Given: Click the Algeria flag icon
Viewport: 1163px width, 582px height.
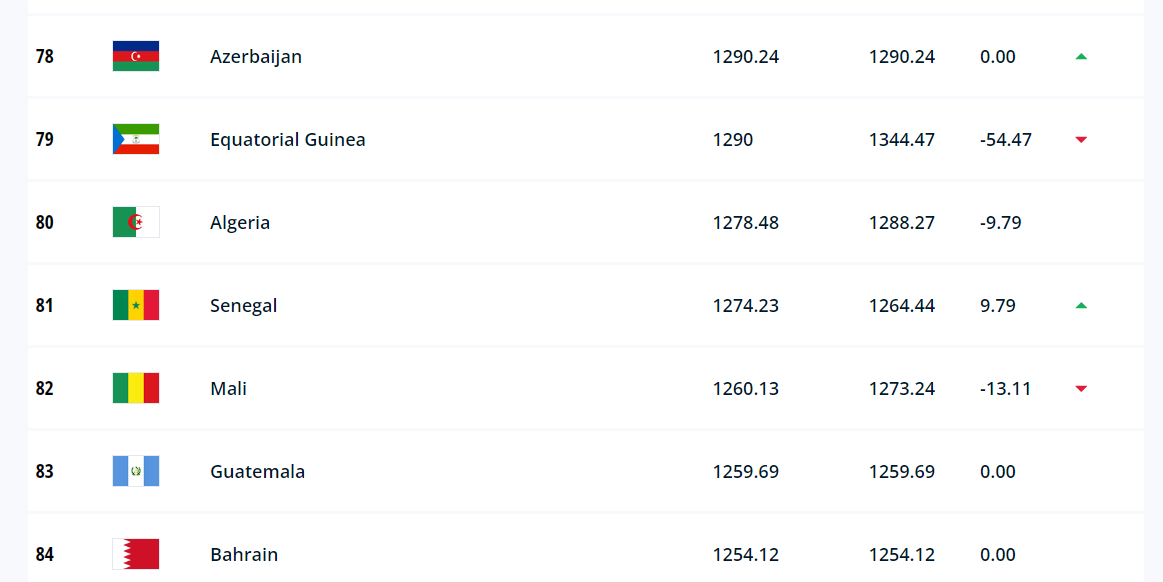Looking at the screenshot, I should click(x=136, y=222).
